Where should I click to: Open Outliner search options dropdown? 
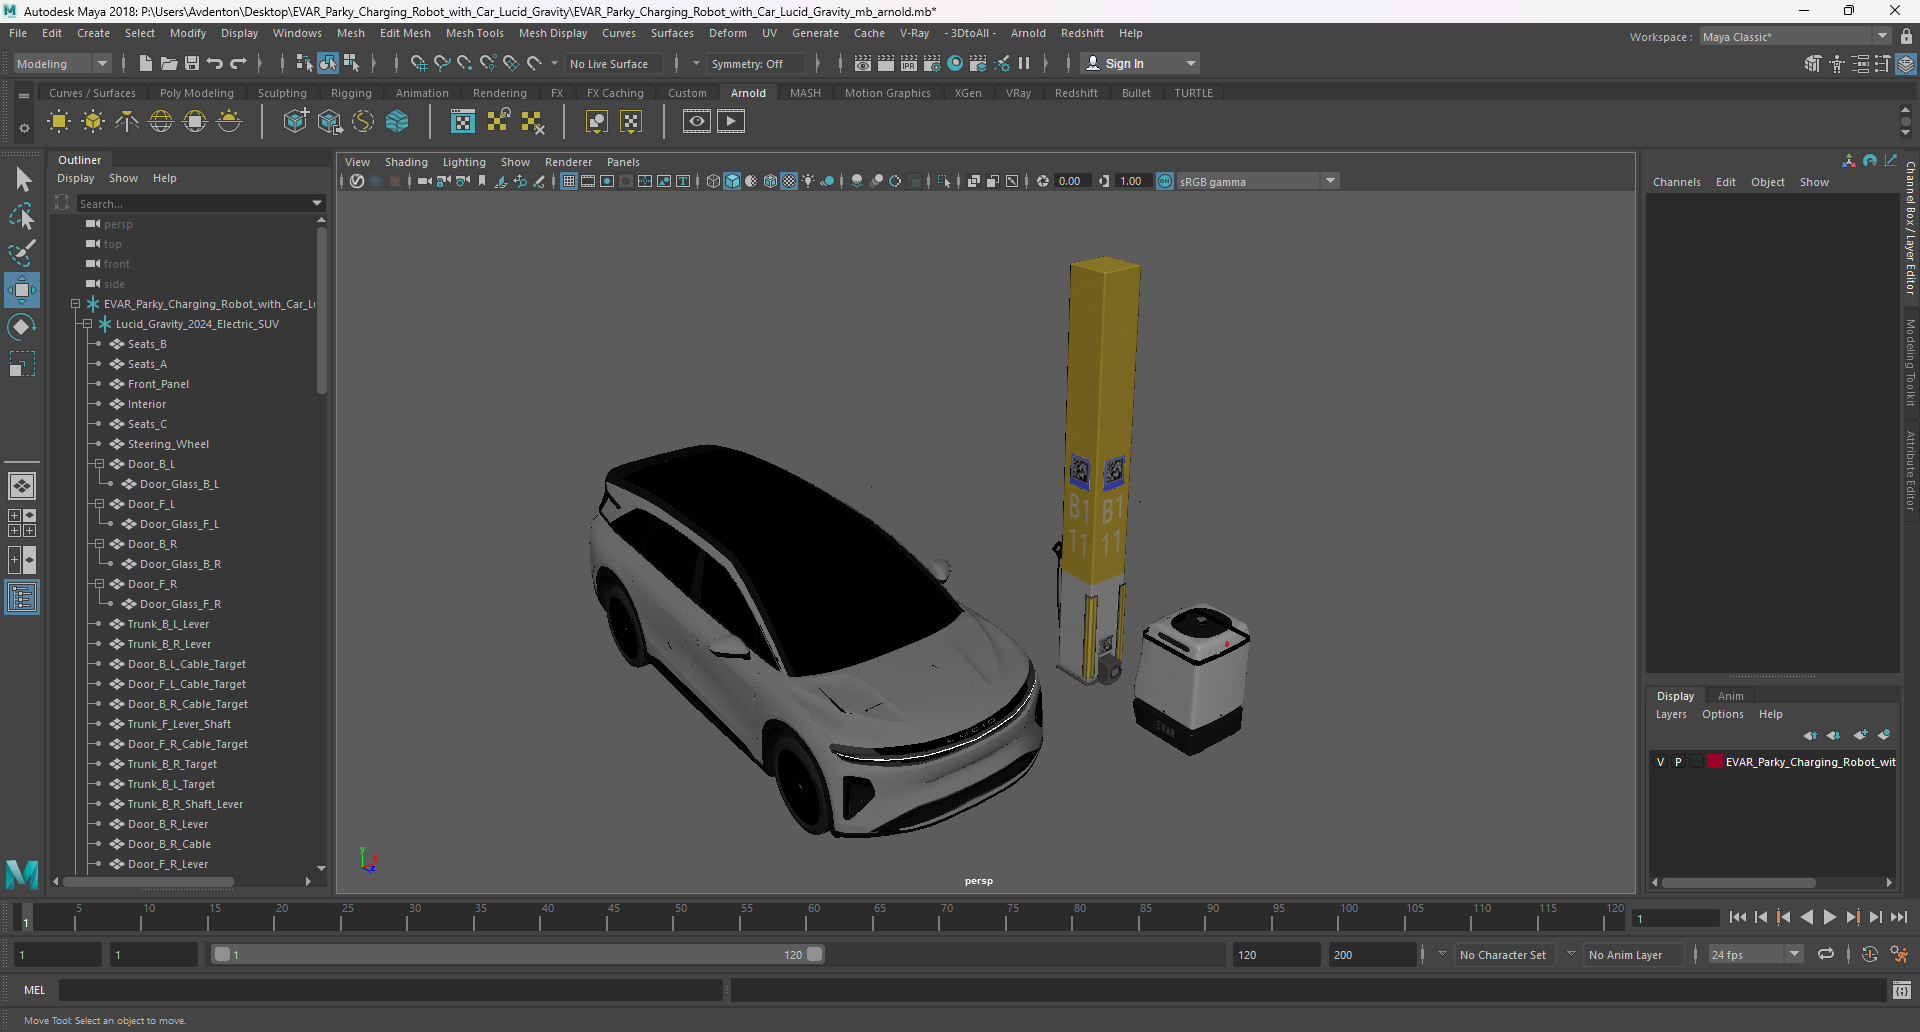[317, 203]
